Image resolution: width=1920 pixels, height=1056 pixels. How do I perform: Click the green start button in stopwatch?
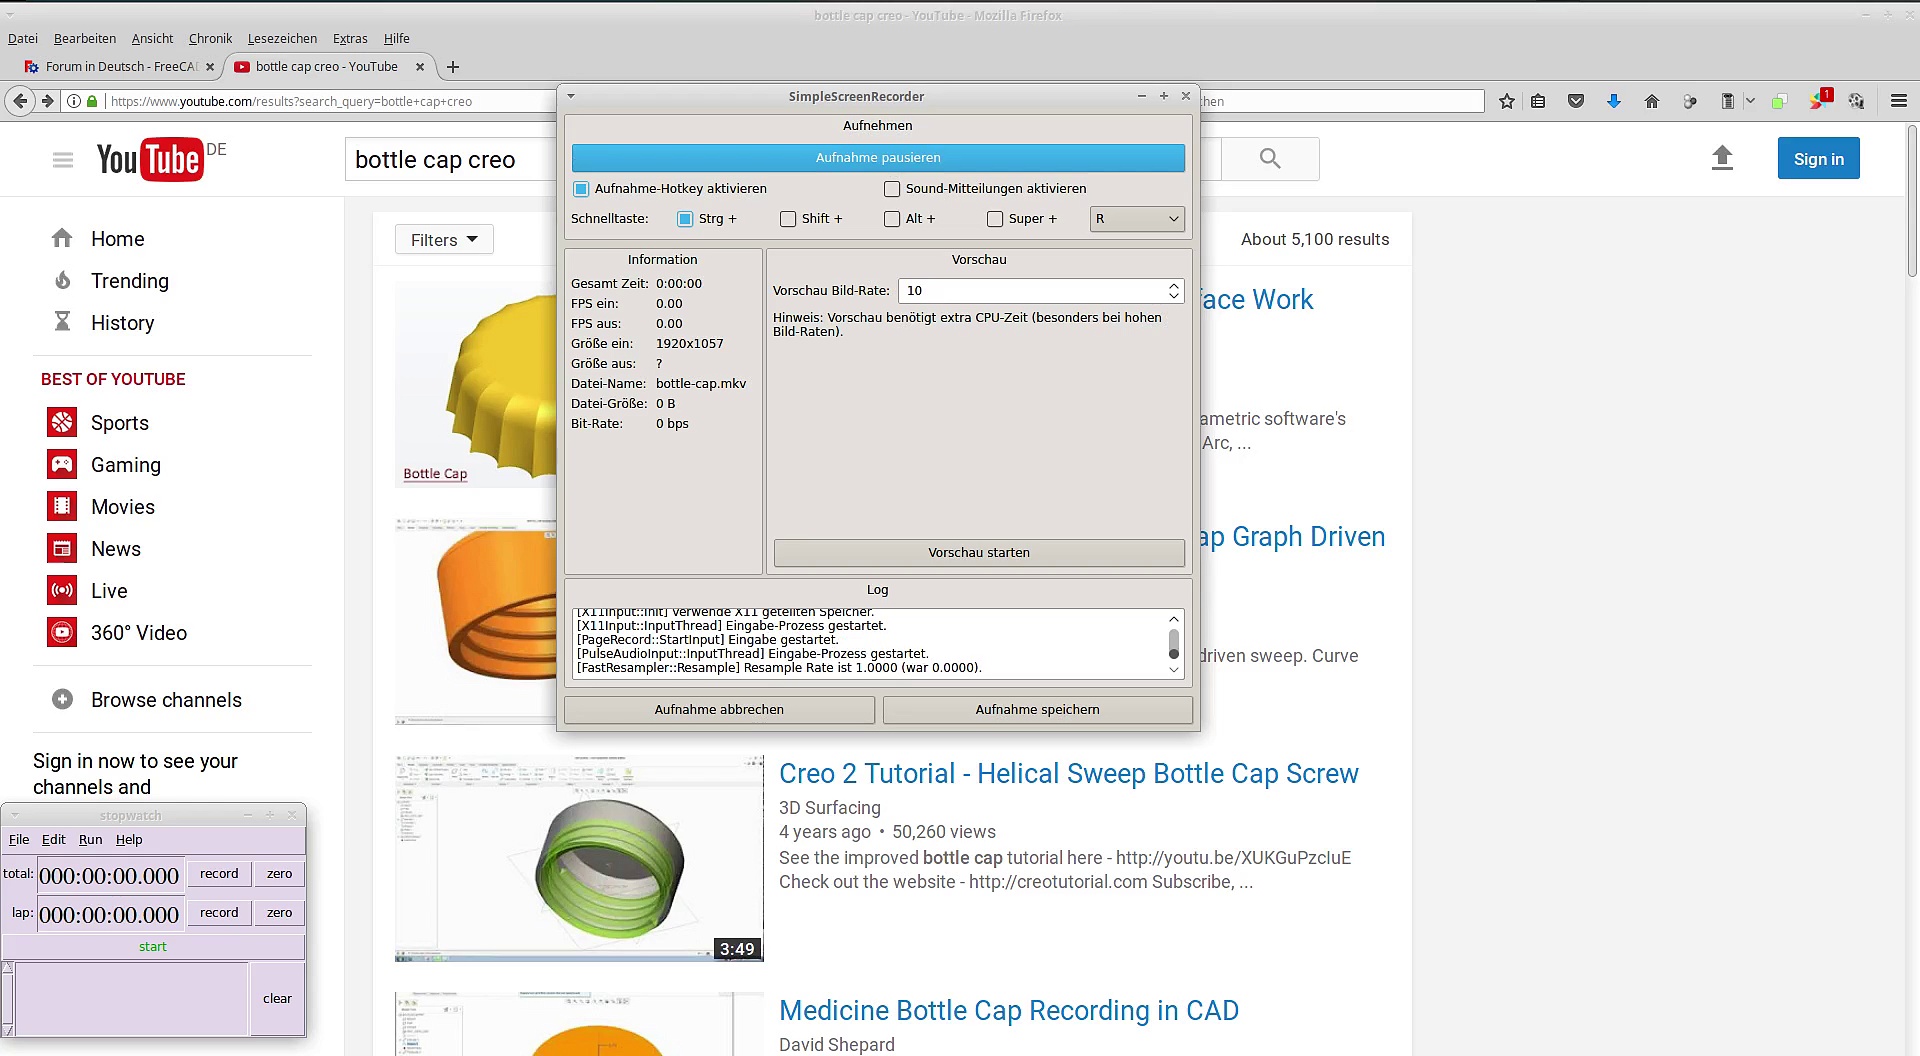click(x=153, y=947)
